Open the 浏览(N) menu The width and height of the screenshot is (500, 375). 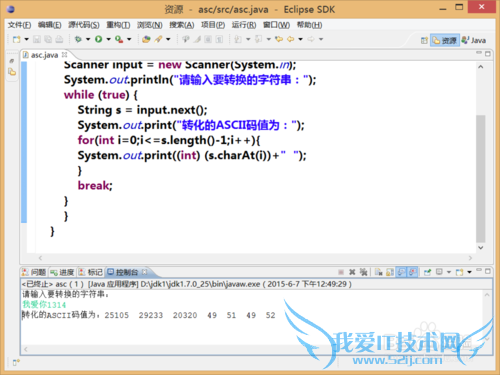pos(150,25)
